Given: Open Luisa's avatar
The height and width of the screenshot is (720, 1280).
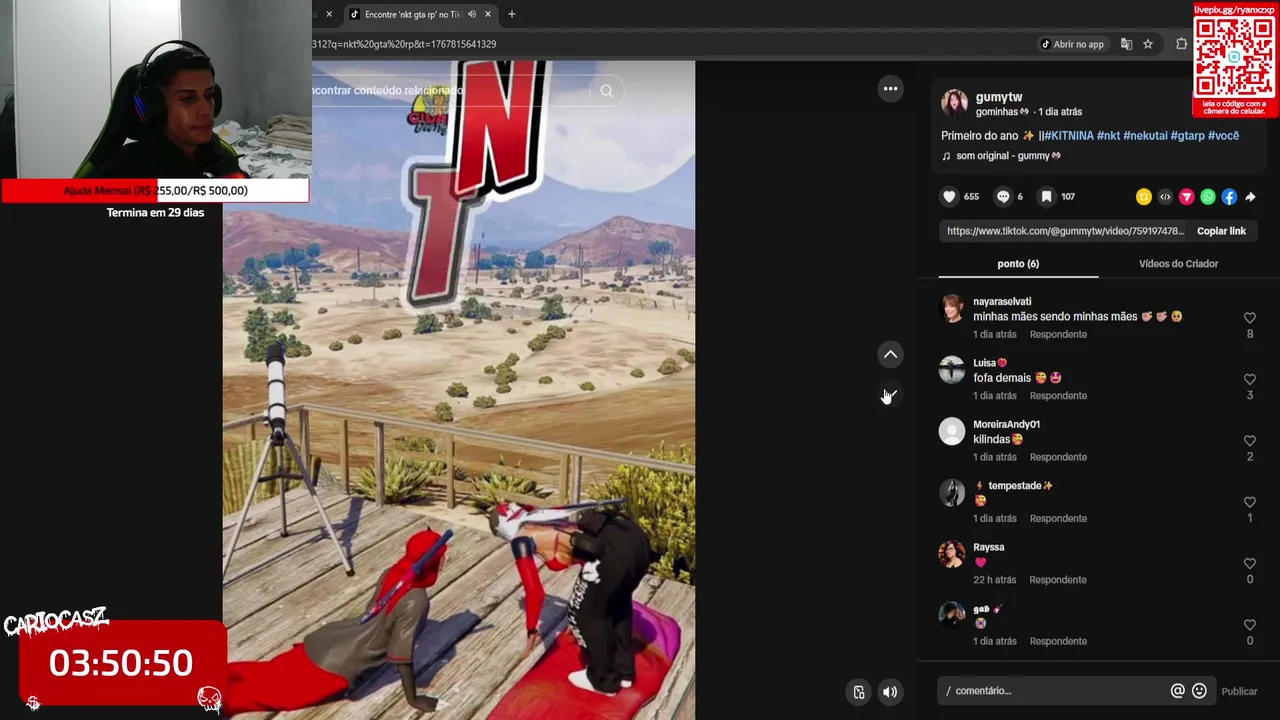Looking at the screenshot, I should (x=952, y=370).
